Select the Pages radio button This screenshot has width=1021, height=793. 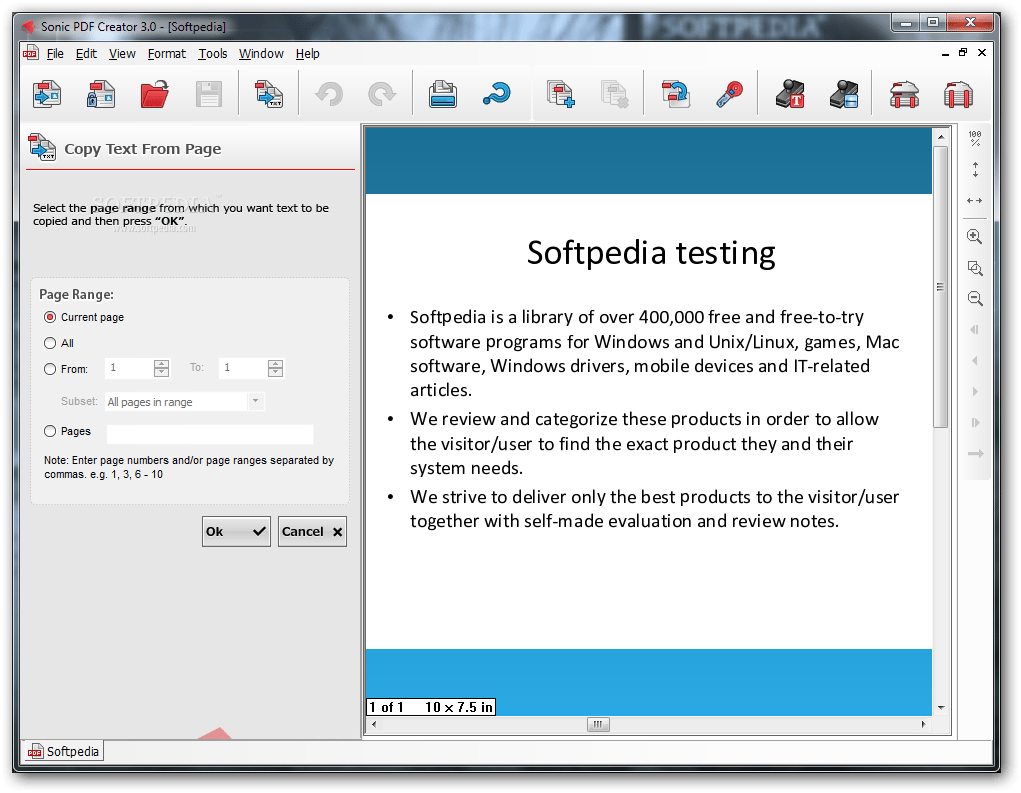click(50, 431)
